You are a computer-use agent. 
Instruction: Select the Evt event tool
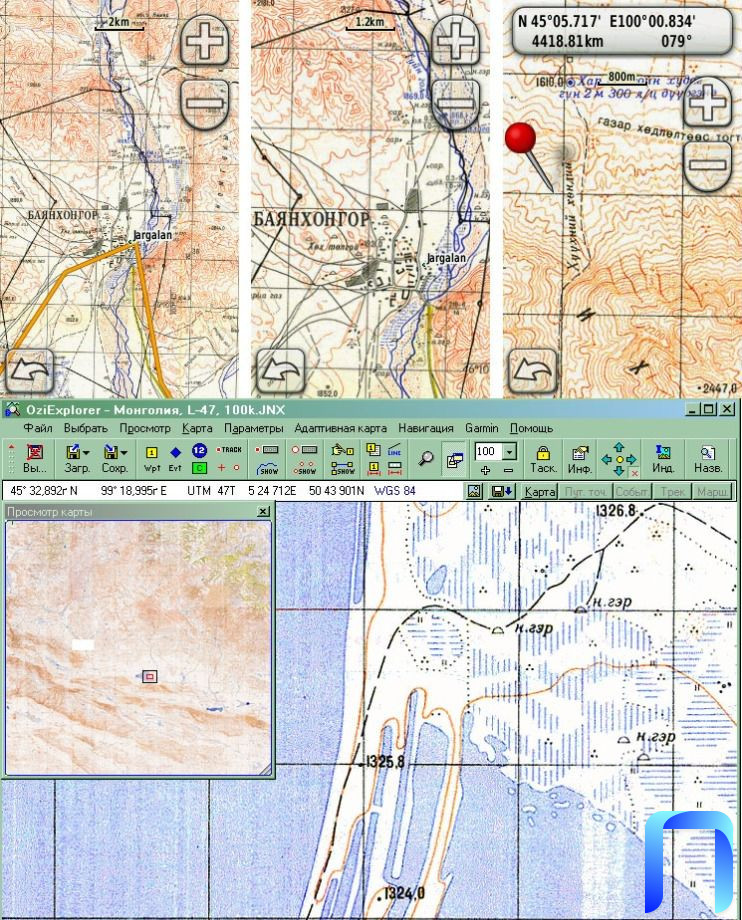175,458
